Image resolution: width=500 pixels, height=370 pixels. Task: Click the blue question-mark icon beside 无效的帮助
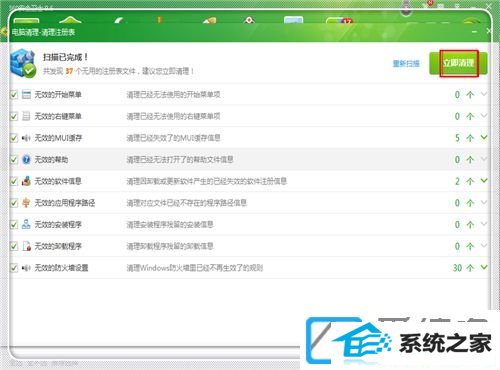[x=26, y=160]
